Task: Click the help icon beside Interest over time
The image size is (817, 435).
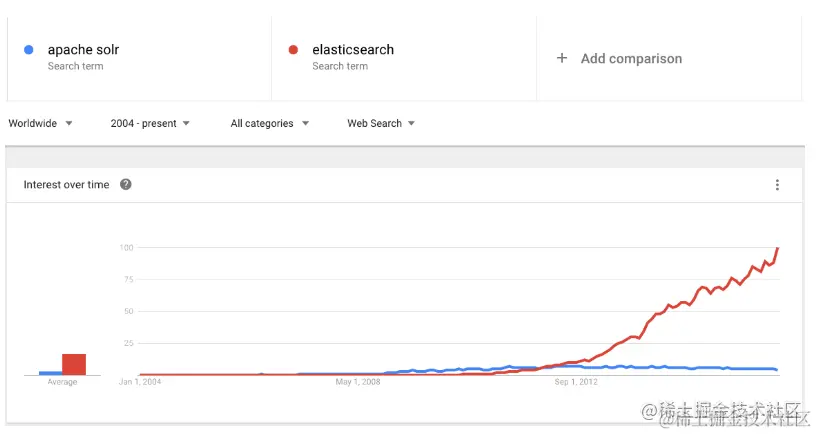Action: click(x=126, y=184)
